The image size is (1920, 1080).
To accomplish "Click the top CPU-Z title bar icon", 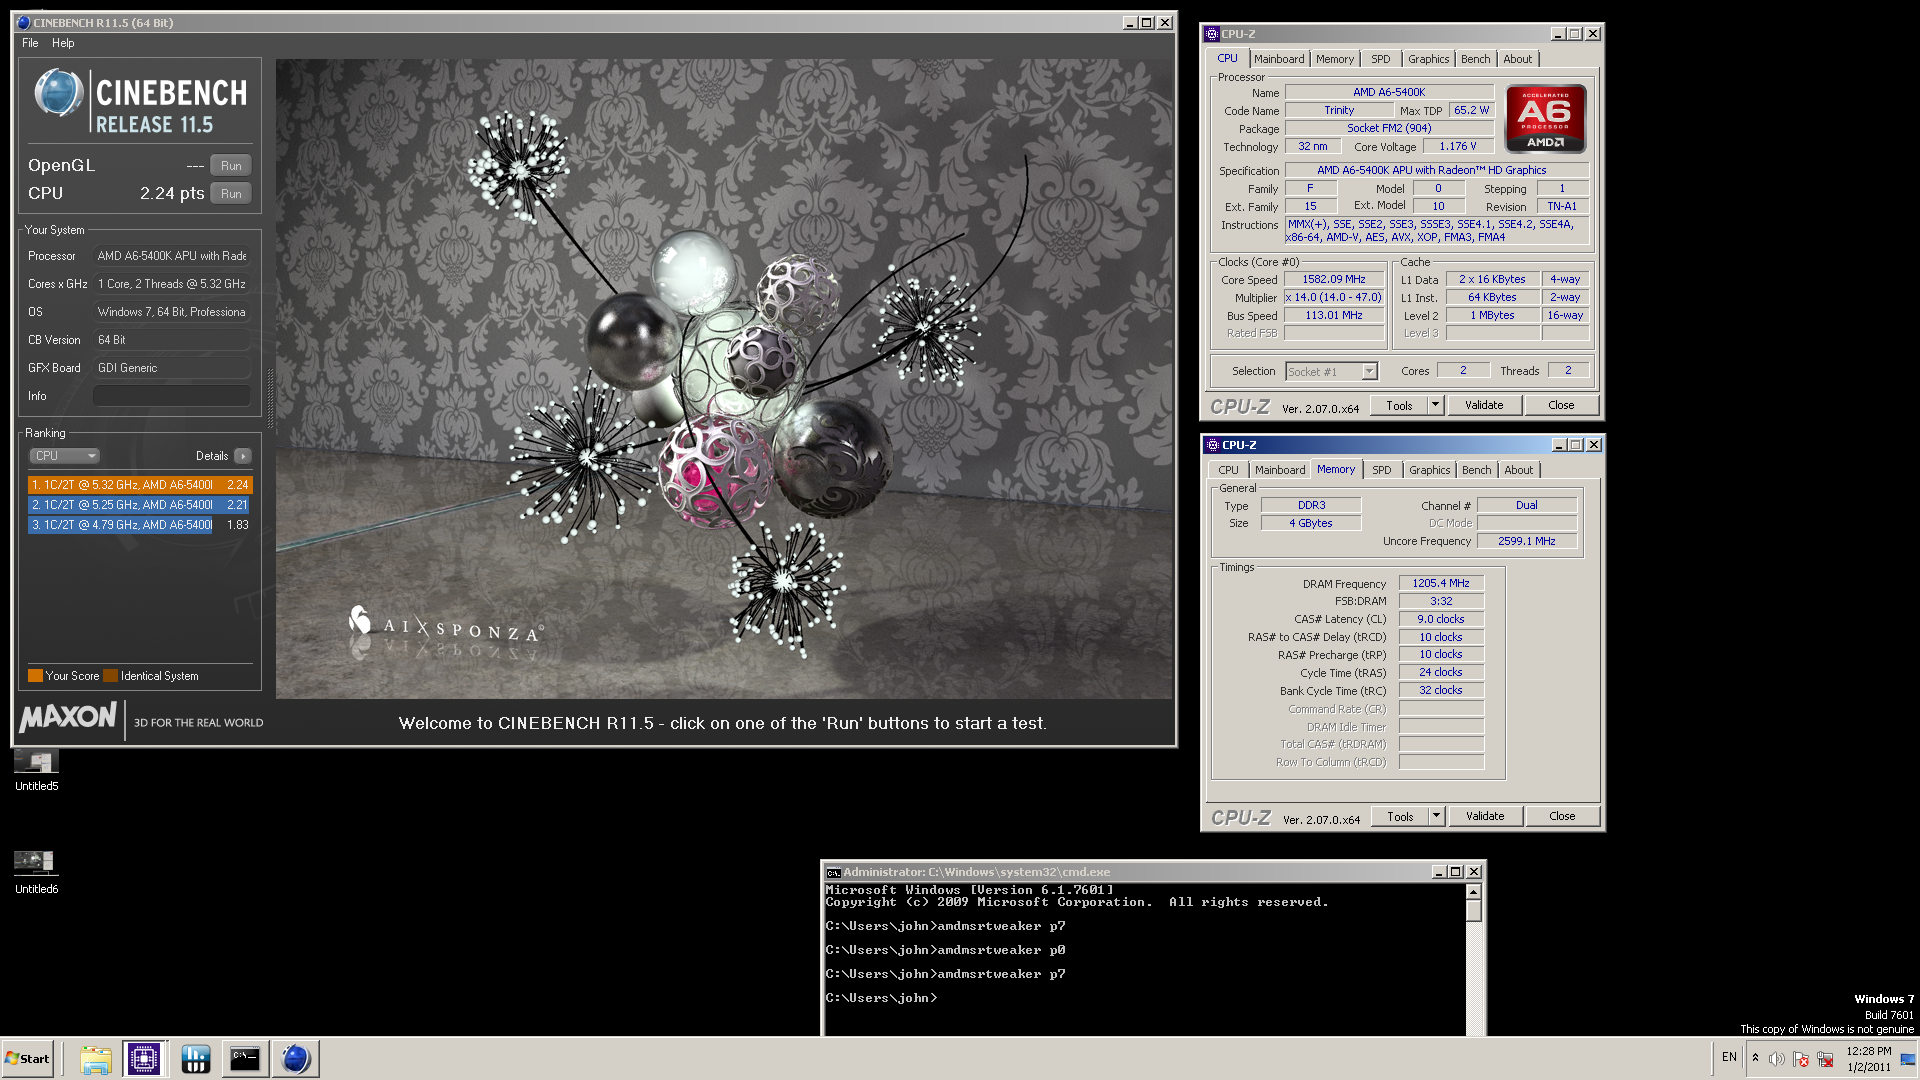I will [x=1211, y=34].
